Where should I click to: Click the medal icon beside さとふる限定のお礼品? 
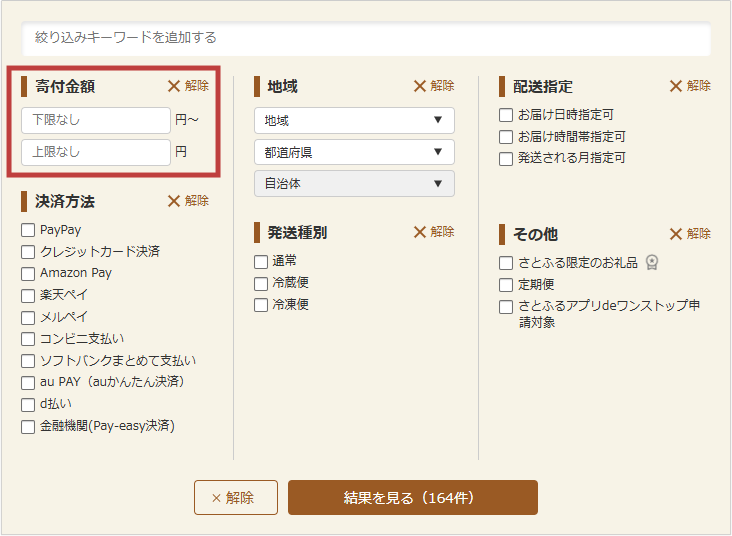(652, 263)
